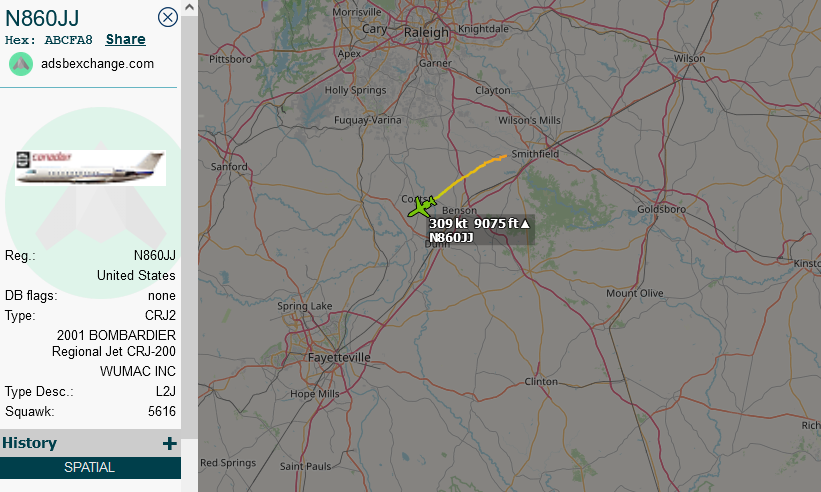The height and width of the screenshot is (492, 821).
Task: Click the registration value N860JJ
Action: [154, 255]
